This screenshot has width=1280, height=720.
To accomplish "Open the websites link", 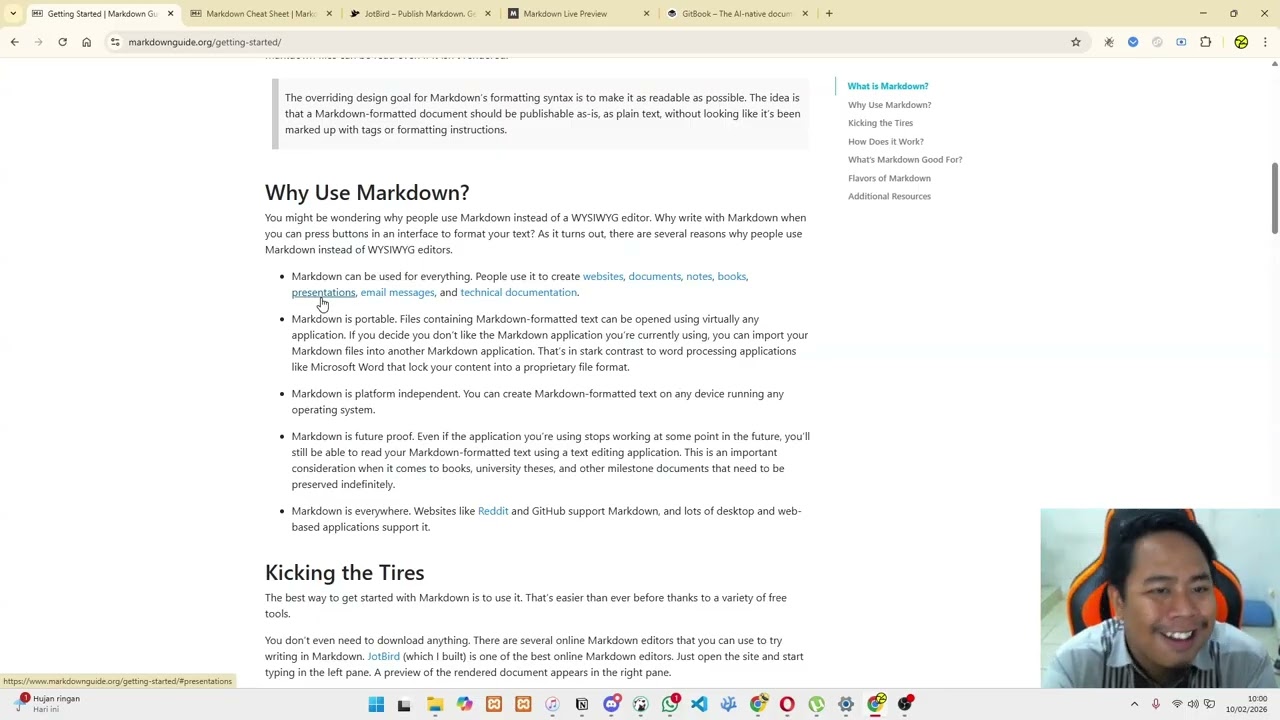I will coord(602,276).
